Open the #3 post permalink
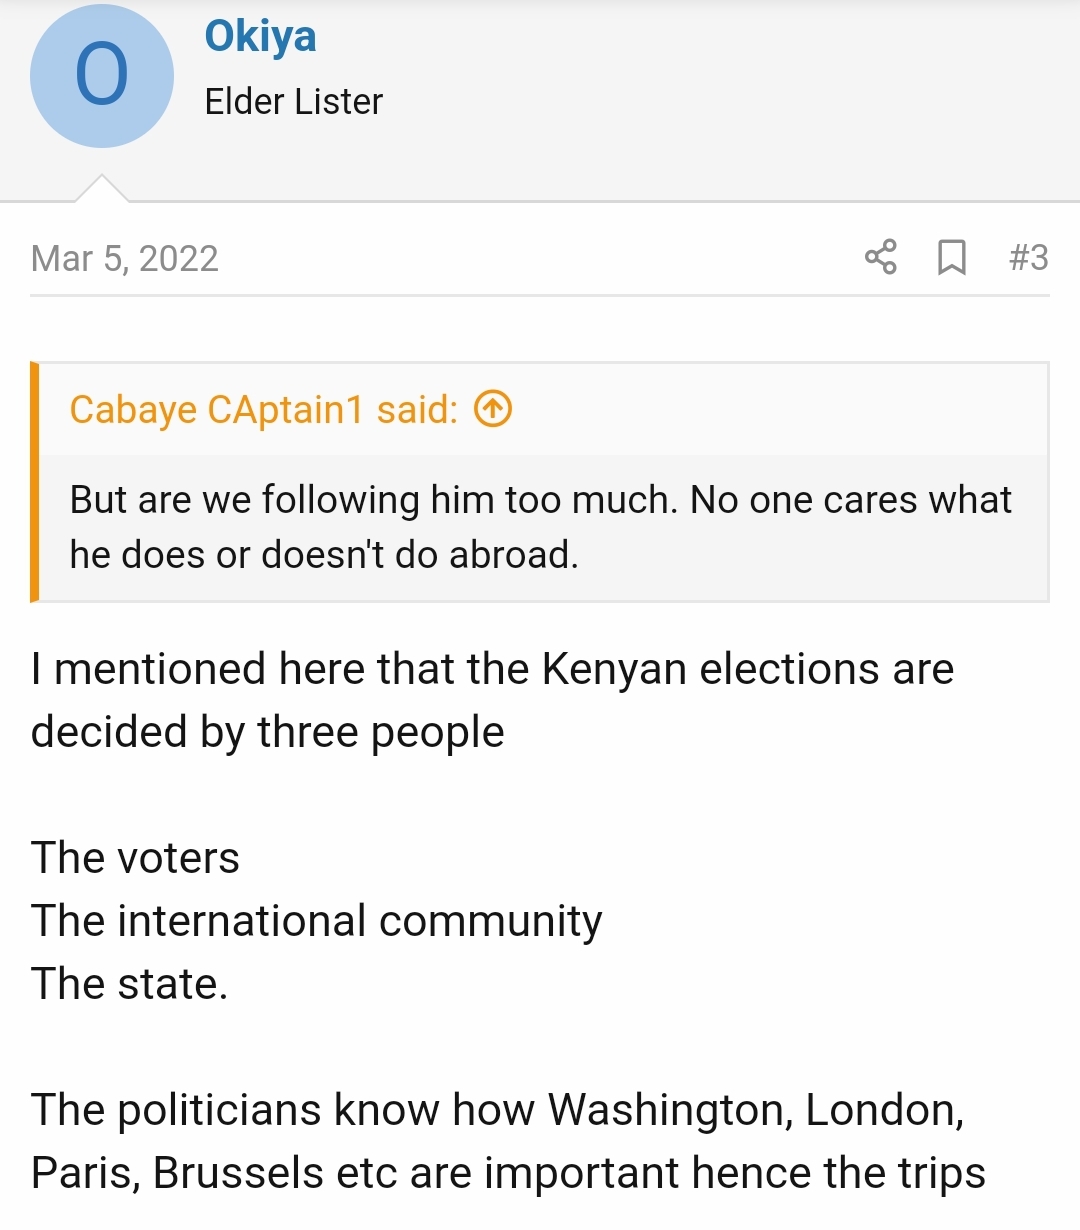 [1028, 258]
